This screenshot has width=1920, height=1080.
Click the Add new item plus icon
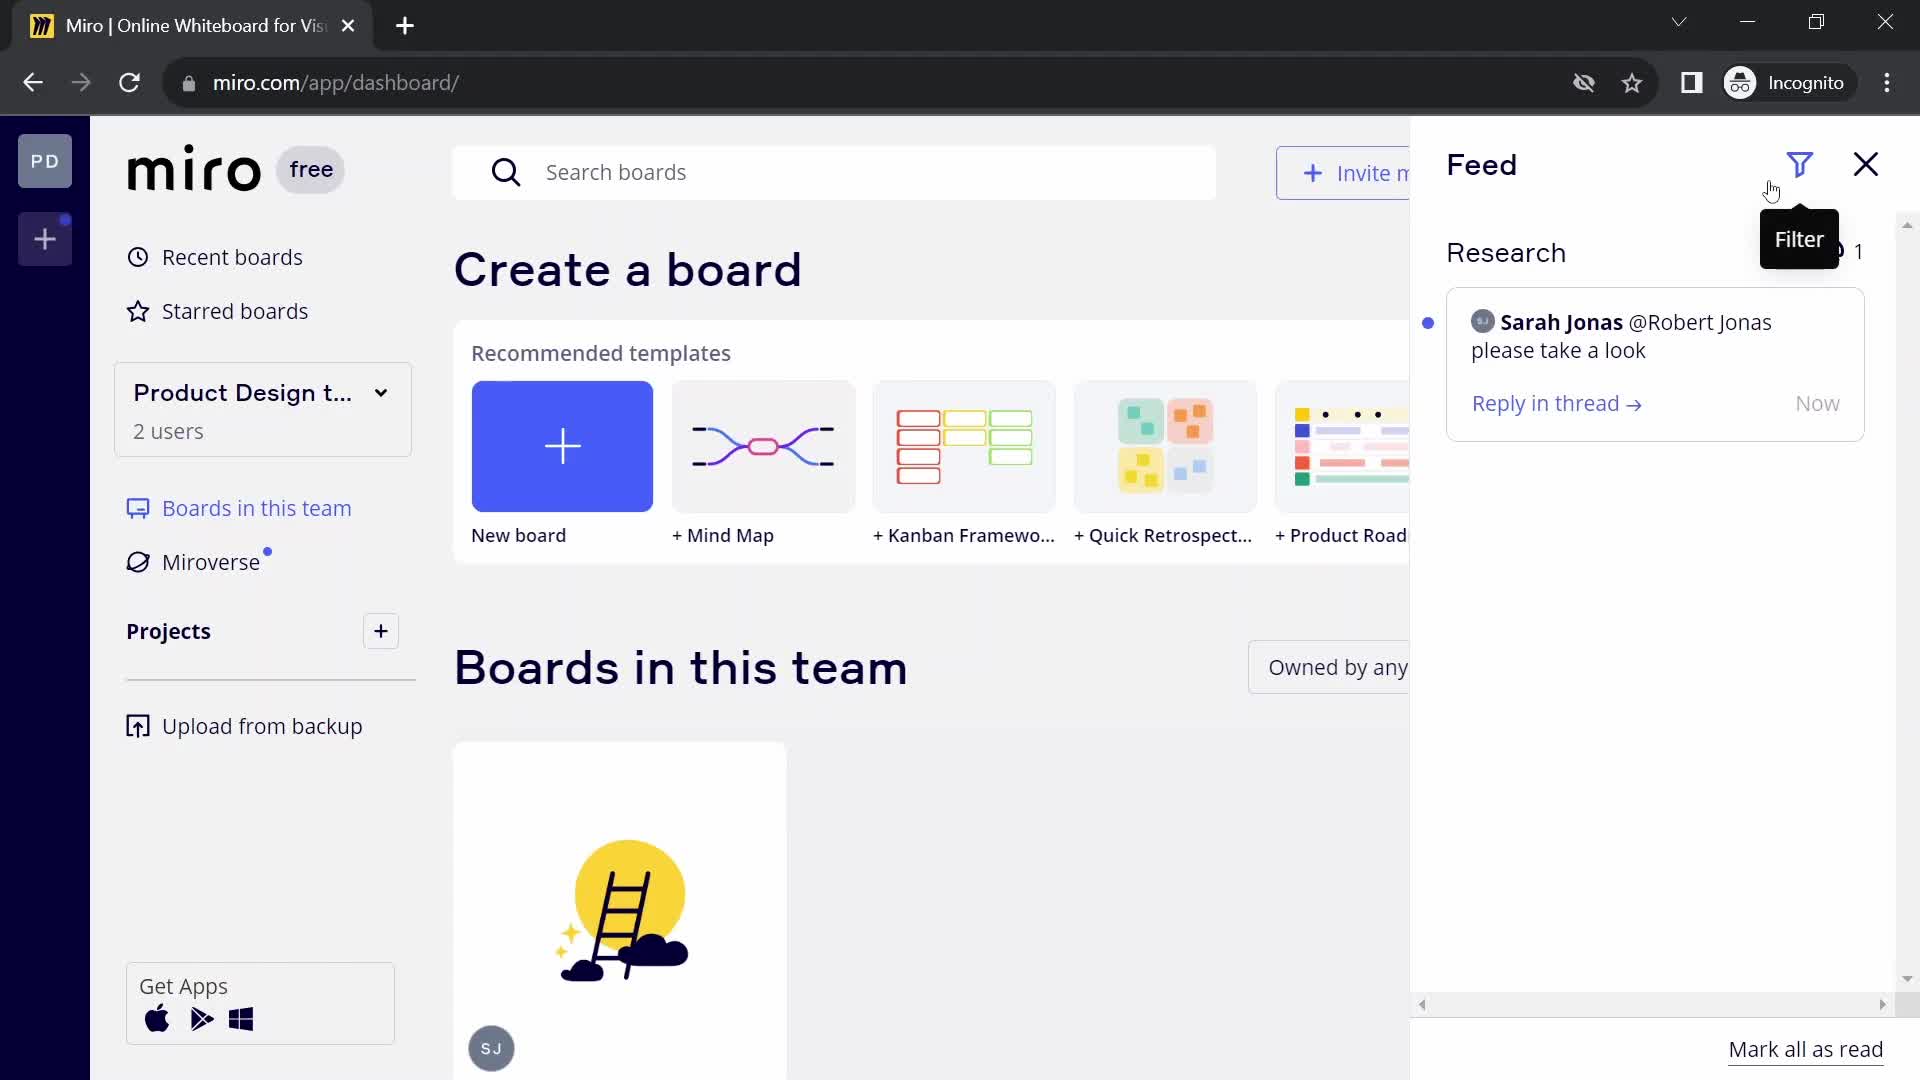pyautogui.click(x=45, y=239)
